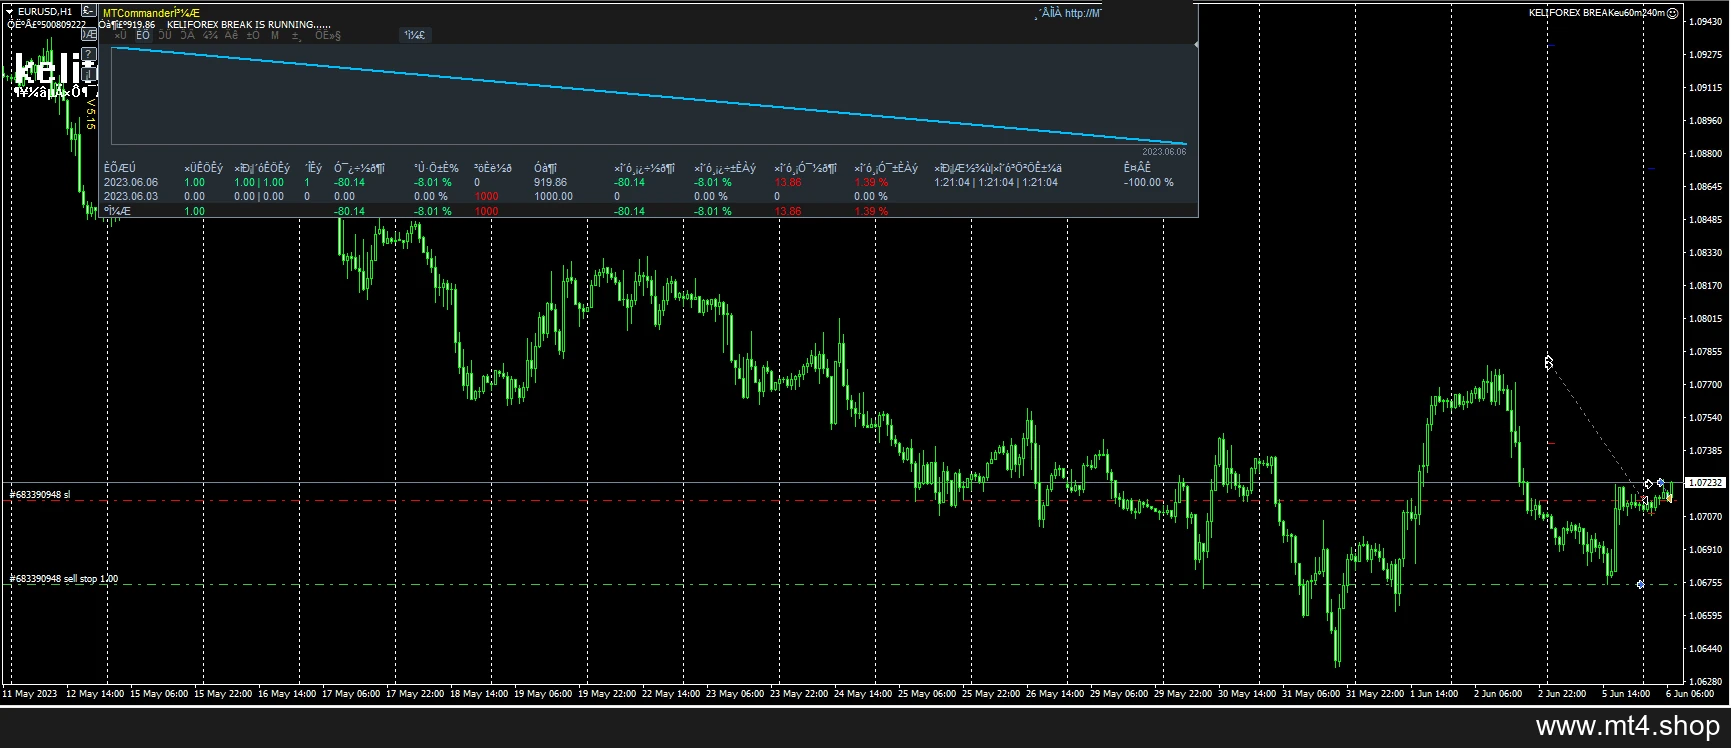
Task: Click the EURUSD,H1 chart title
Action: [x=45, y=12]
